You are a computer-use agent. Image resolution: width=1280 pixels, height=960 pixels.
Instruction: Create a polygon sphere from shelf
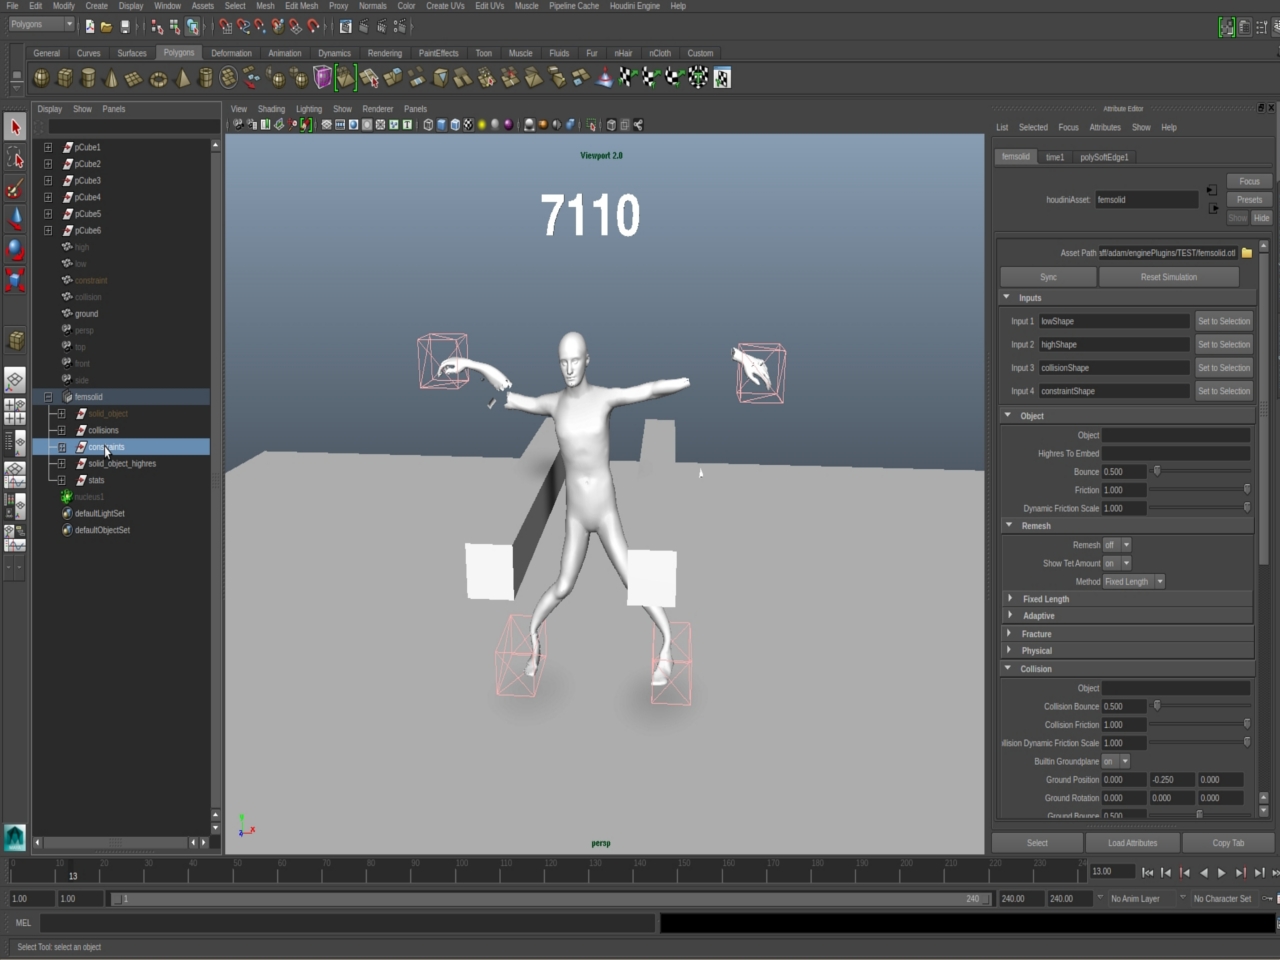coord(41,78)
